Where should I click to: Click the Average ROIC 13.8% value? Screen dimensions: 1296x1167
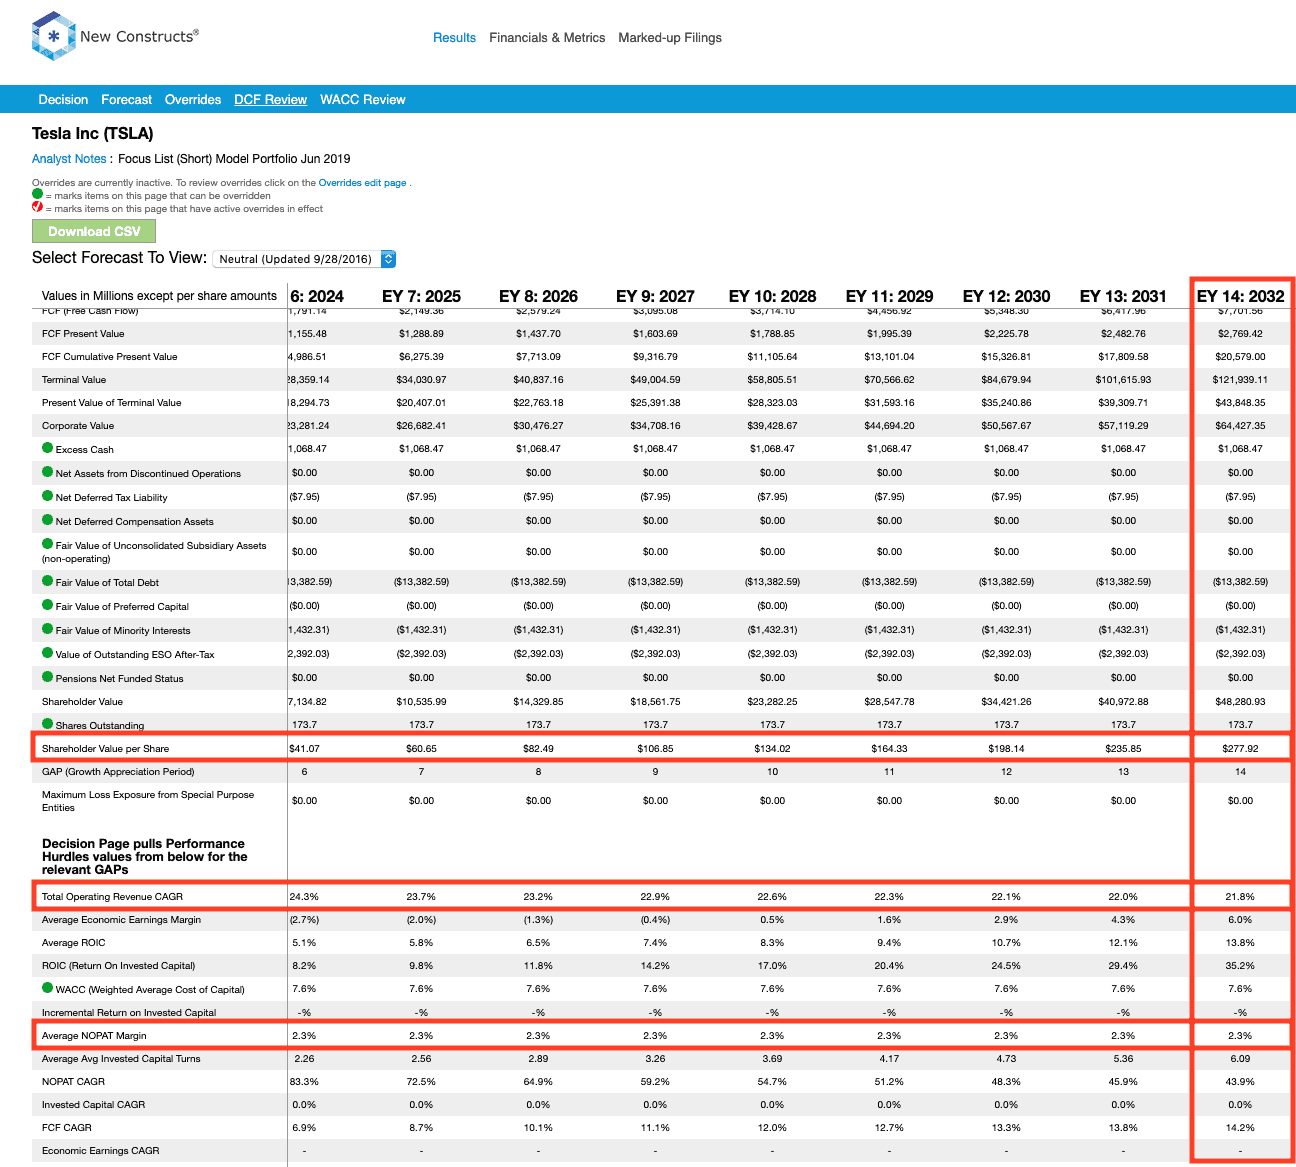pos(1240,942)
